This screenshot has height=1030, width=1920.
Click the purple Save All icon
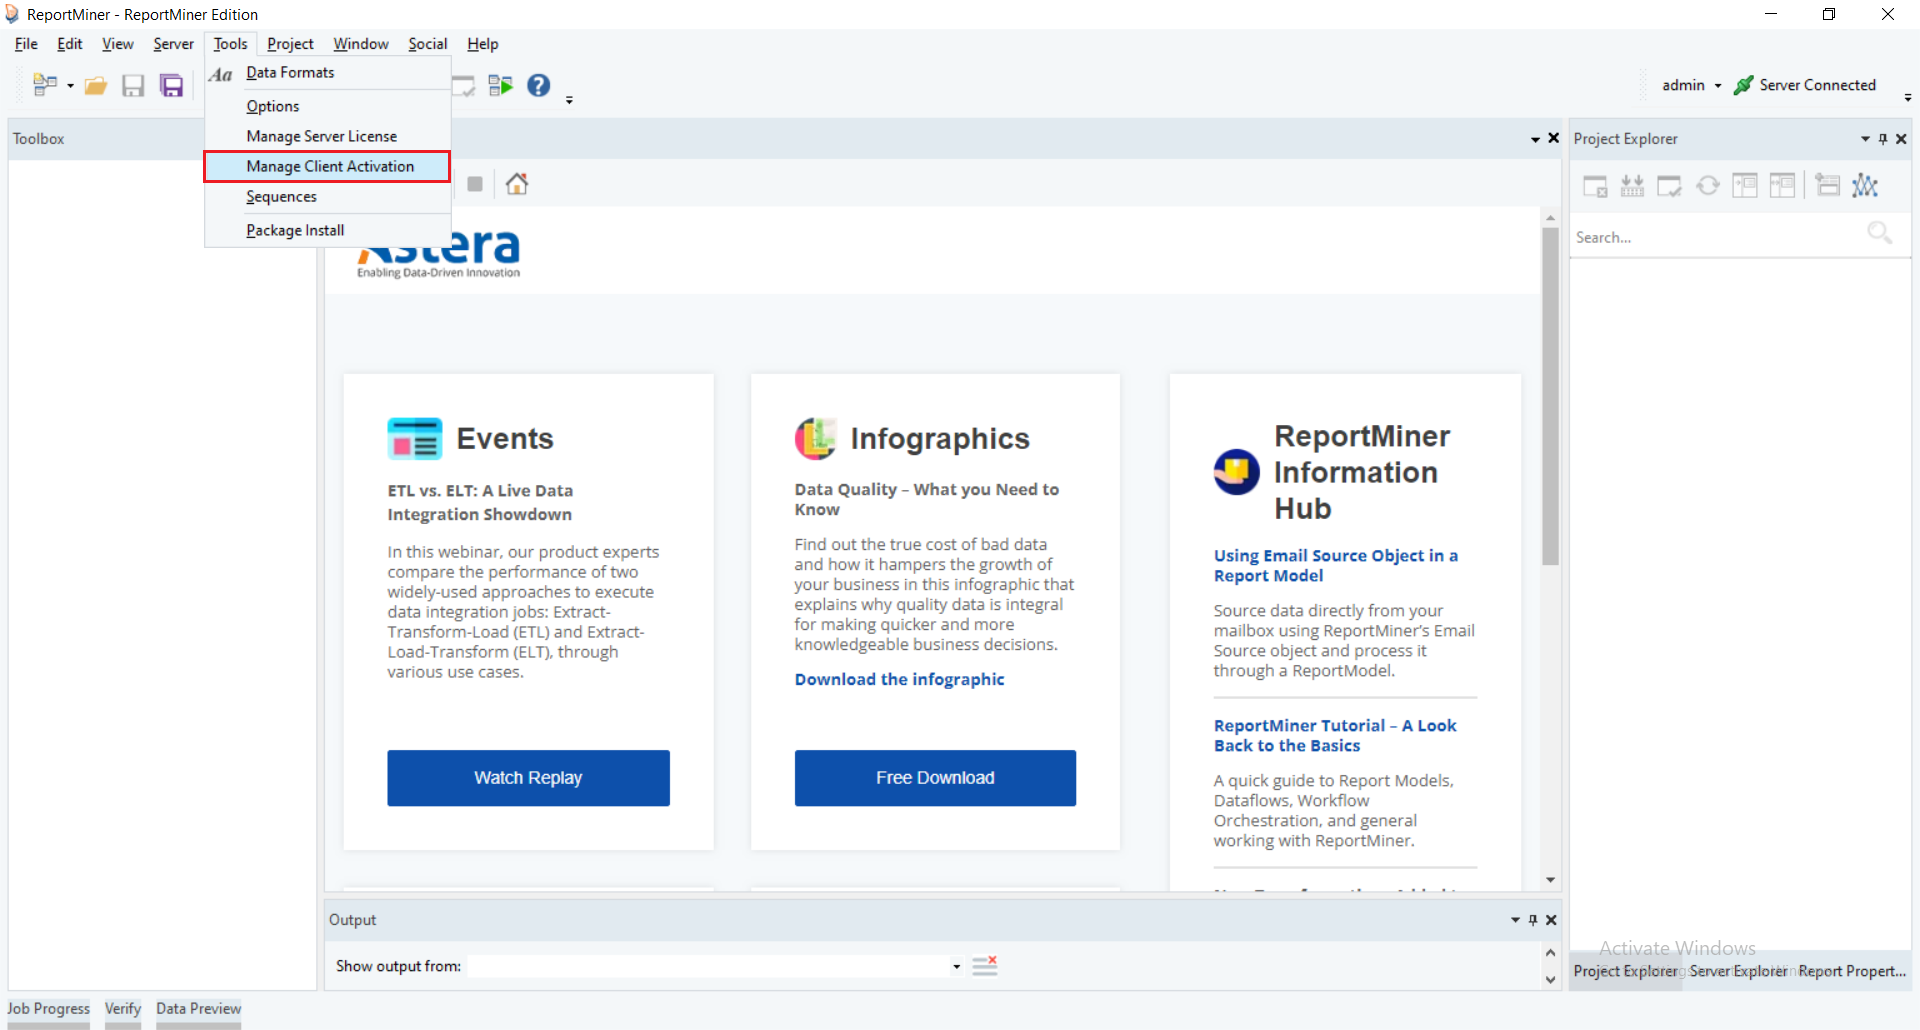172,86
